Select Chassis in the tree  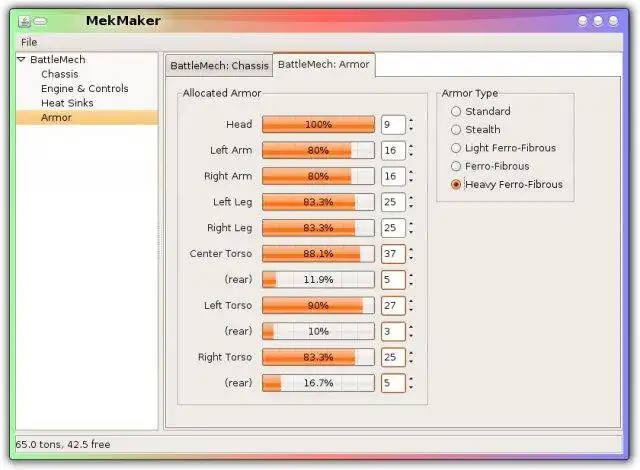pyautogui.click(x=60, y=74)
